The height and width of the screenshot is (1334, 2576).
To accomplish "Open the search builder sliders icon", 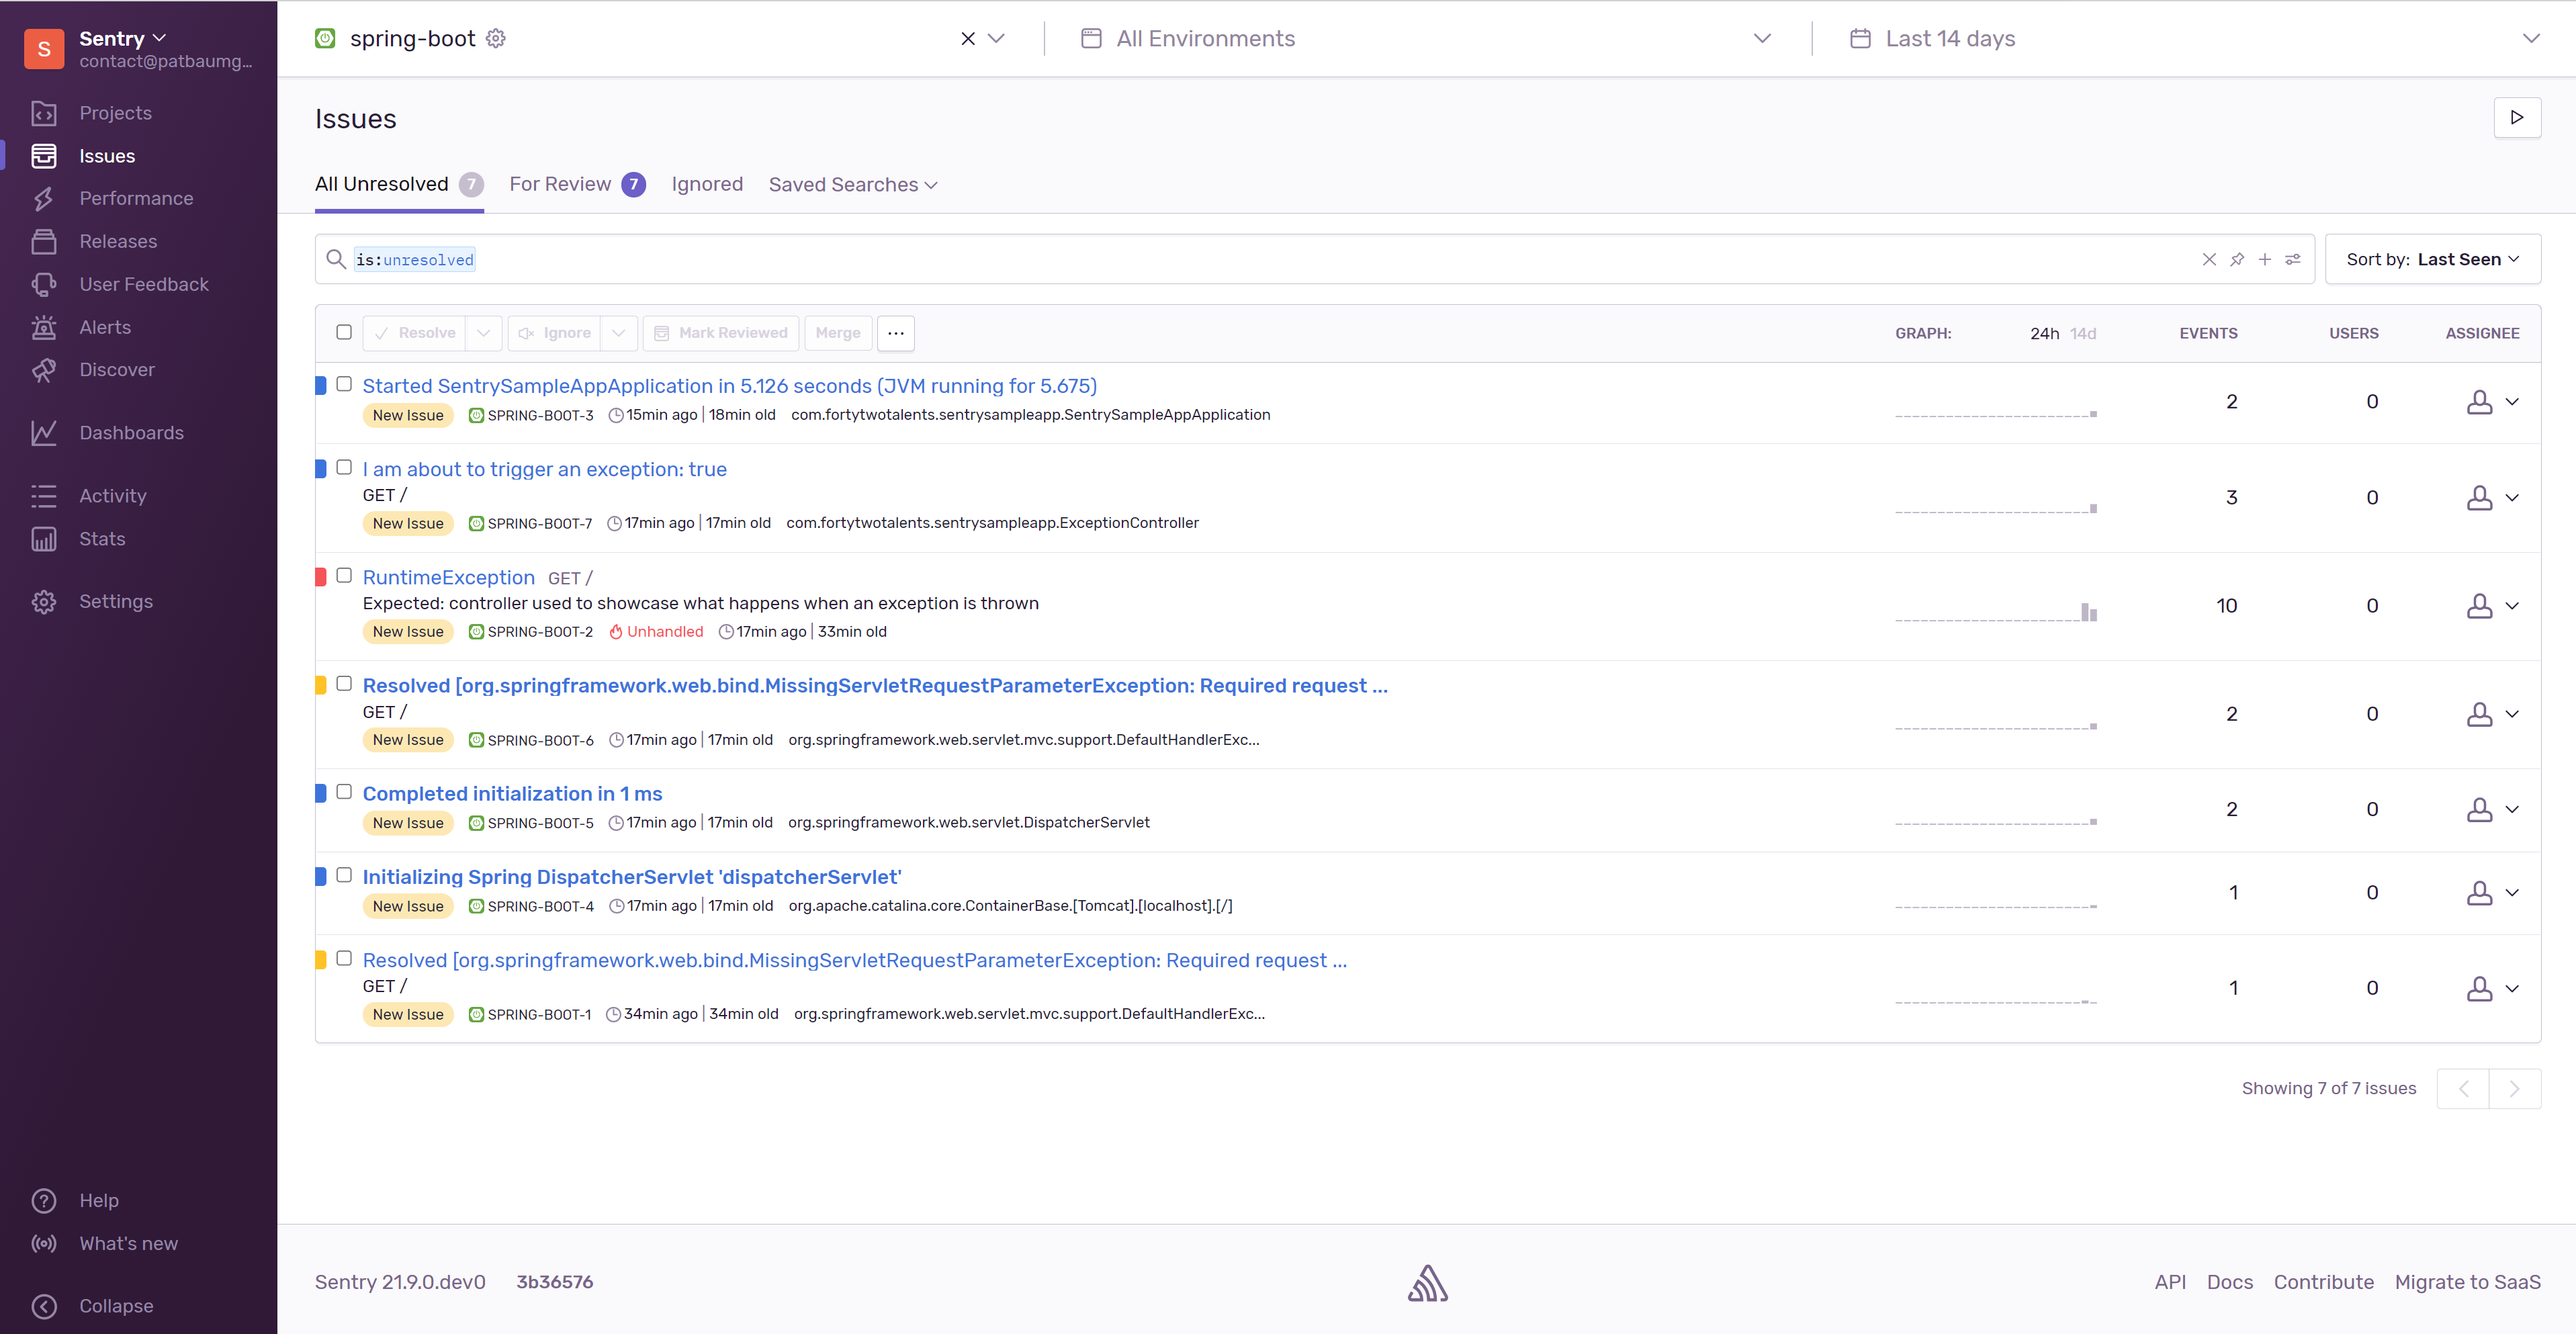I will (2293, 259).
